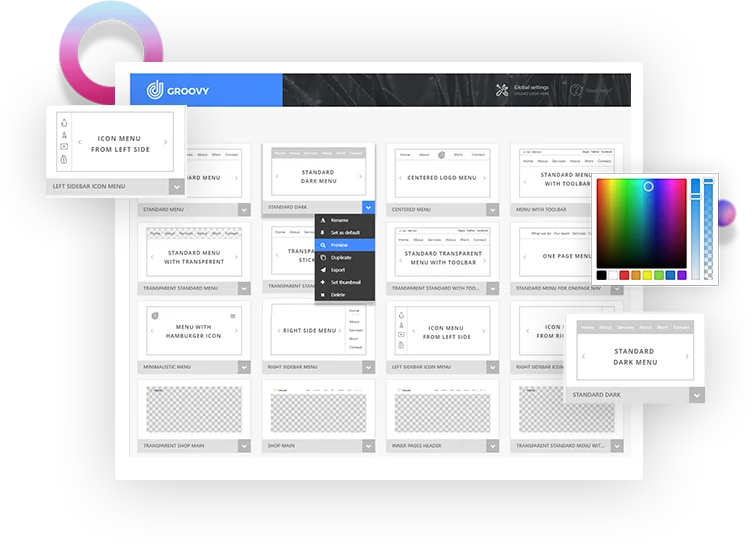The height and width of the screenshot is (544, 752).
Task: Click hue slider handle in color picker
Action: (695, 197)
